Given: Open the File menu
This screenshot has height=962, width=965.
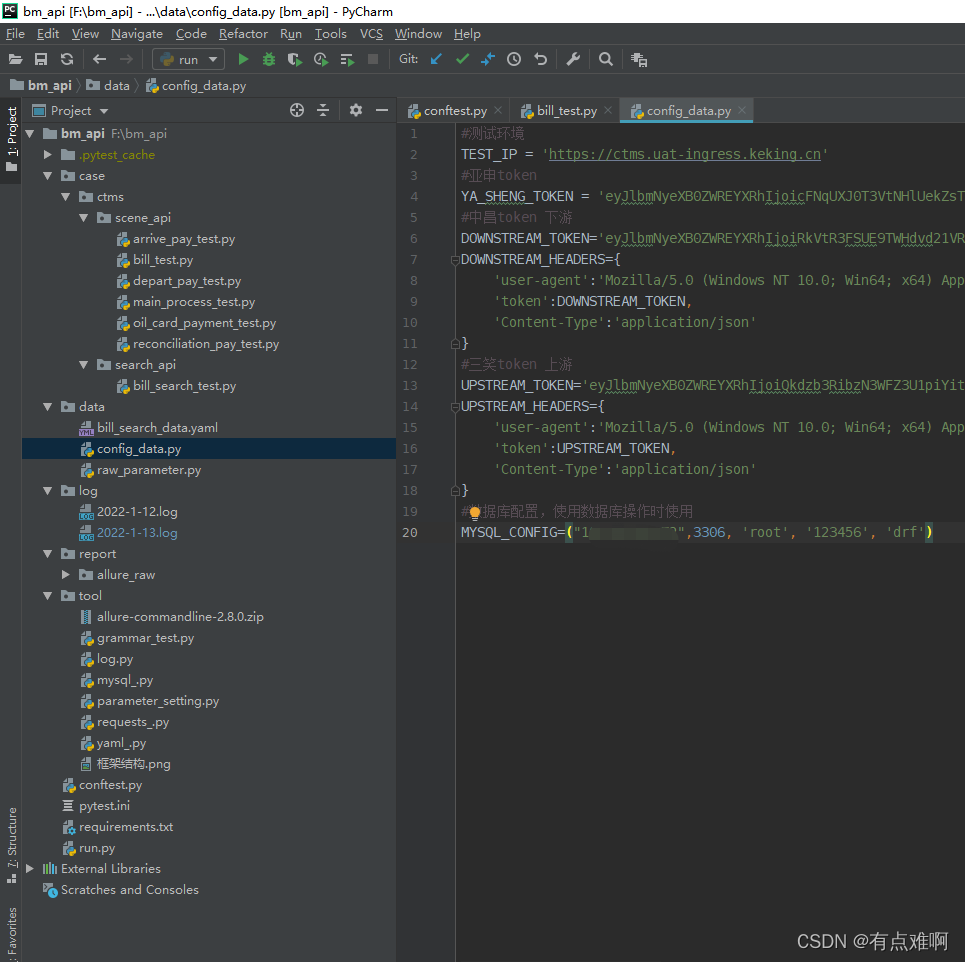Looking at the screenshot, I should 15,34.
